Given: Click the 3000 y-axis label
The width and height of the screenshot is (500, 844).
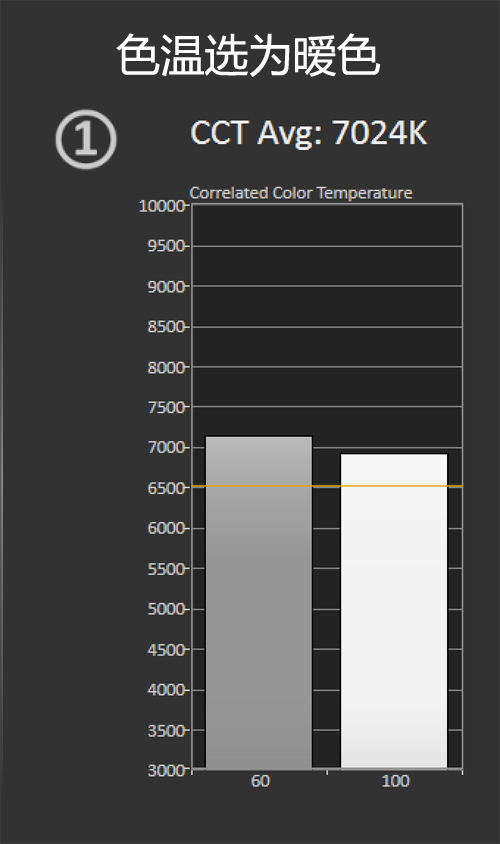Looking at the screenshot, I should pos(166,770).
